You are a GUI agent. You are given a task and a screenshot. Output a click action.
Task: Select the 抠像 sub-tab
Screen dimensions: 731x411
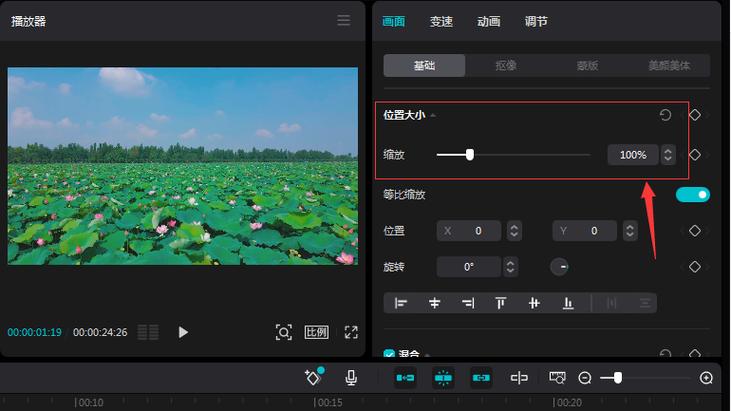click(x=506, y=66)
